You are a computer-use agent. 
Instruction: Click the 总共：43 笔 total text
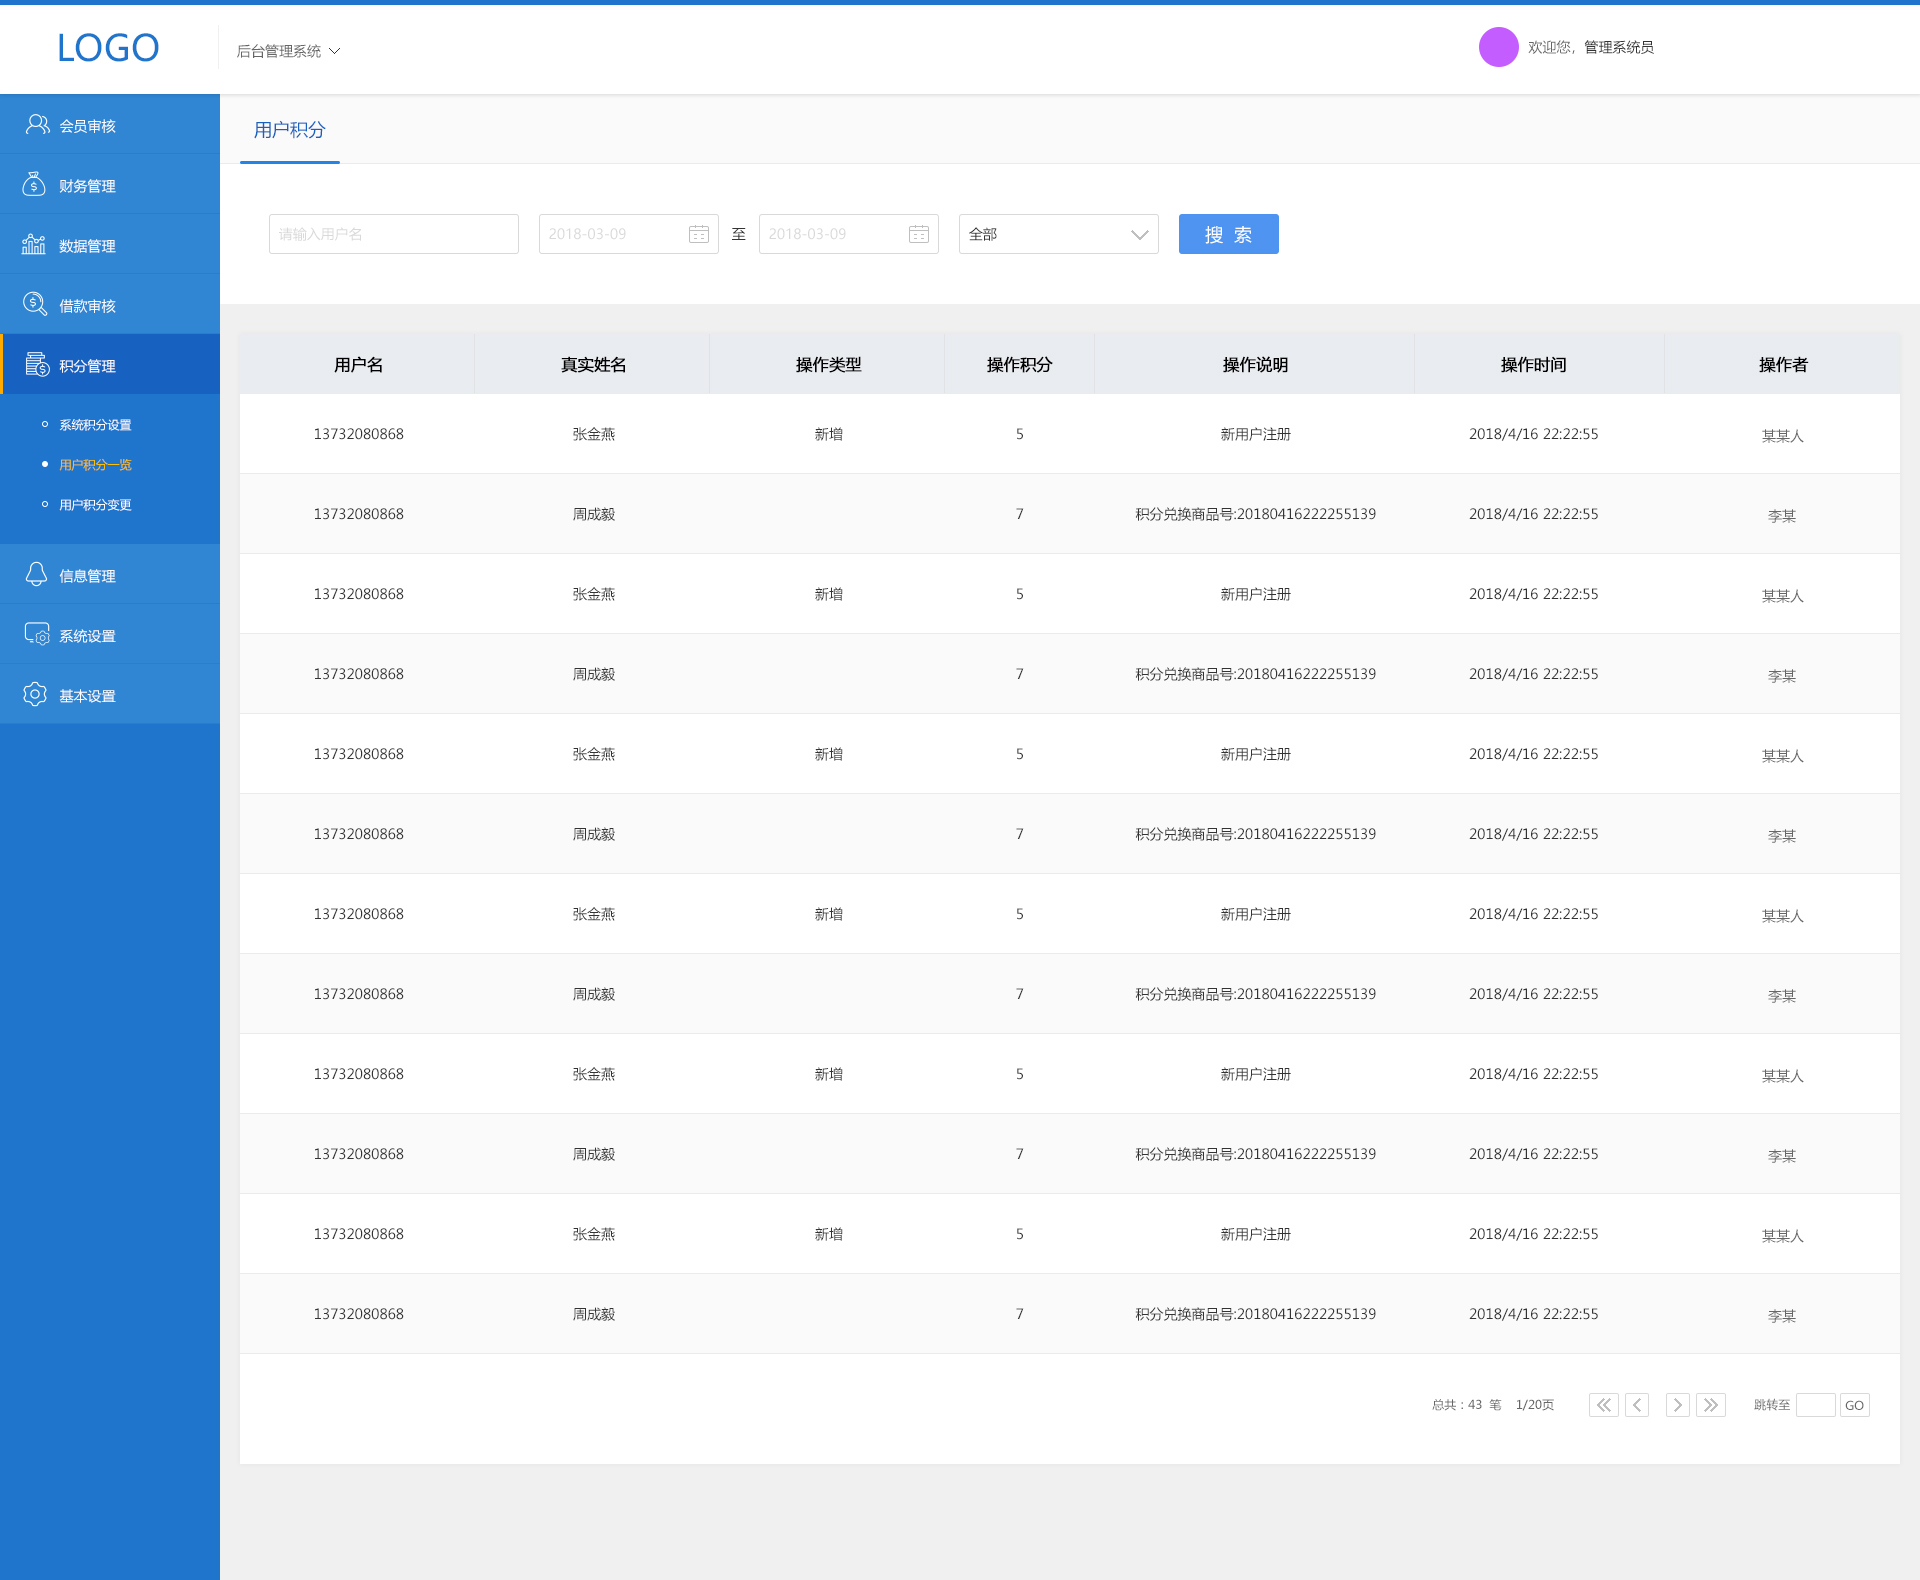coord(1466,1405)
